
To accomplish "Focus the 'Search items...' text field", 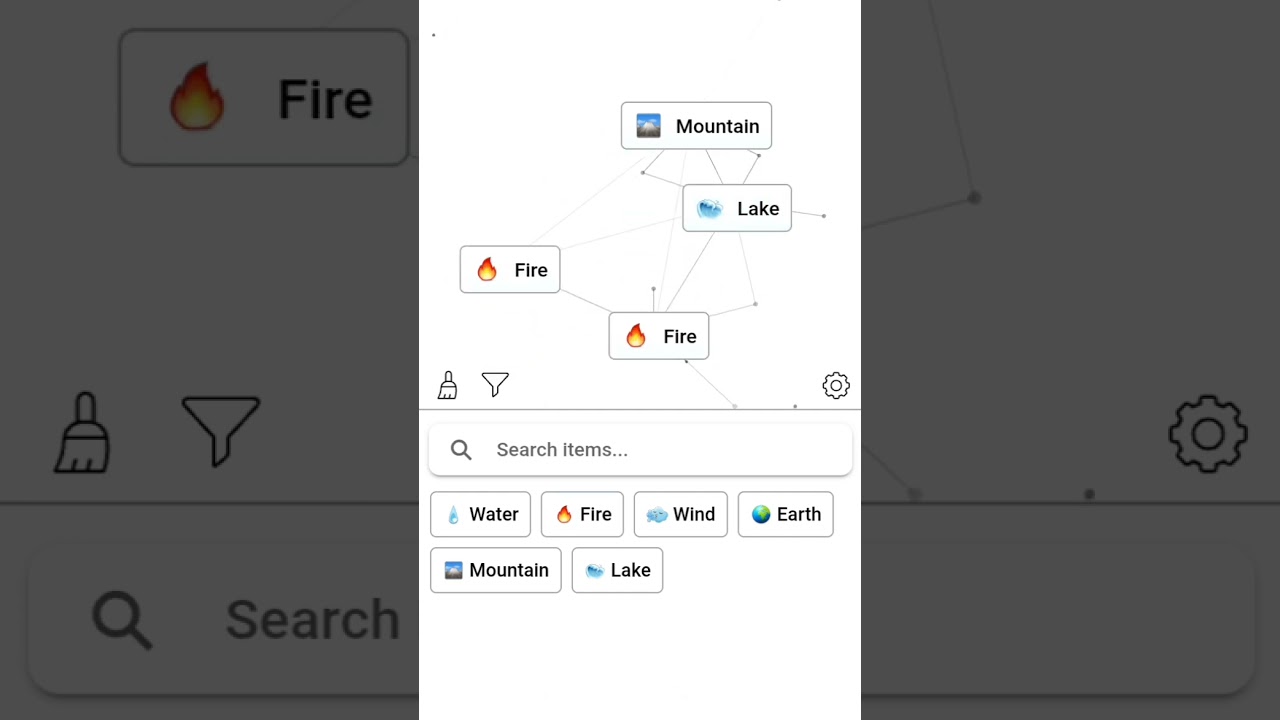I will click(x=660, y=450).
